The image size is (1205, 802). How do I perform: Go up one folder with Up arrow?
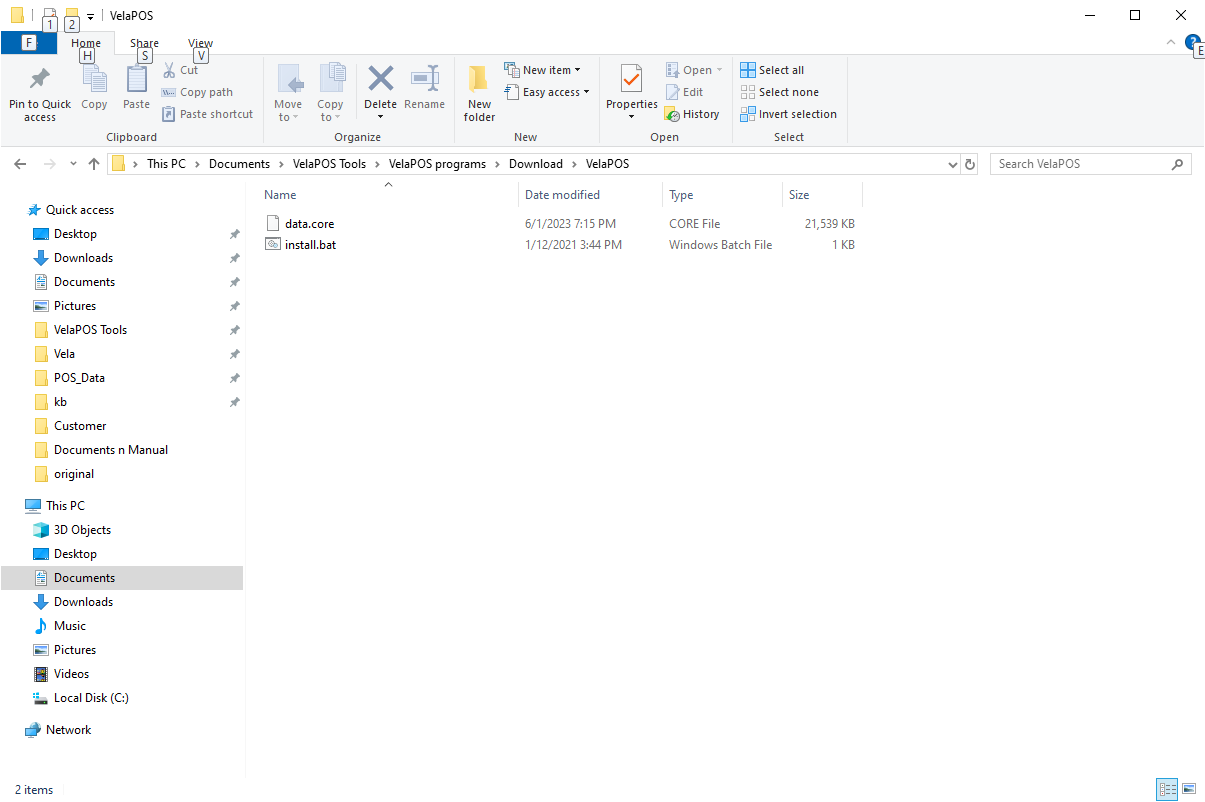(94, 164)
